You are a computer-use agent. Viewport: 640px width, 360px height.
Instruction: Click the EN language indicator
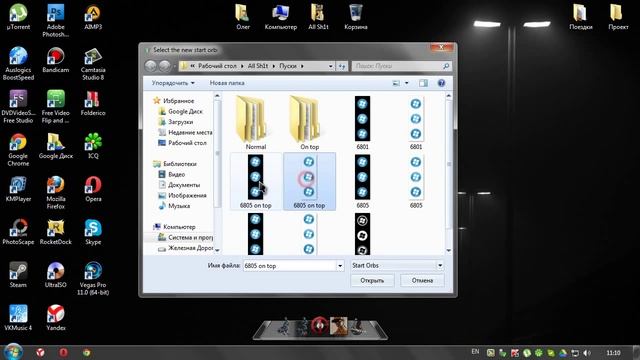475,351
